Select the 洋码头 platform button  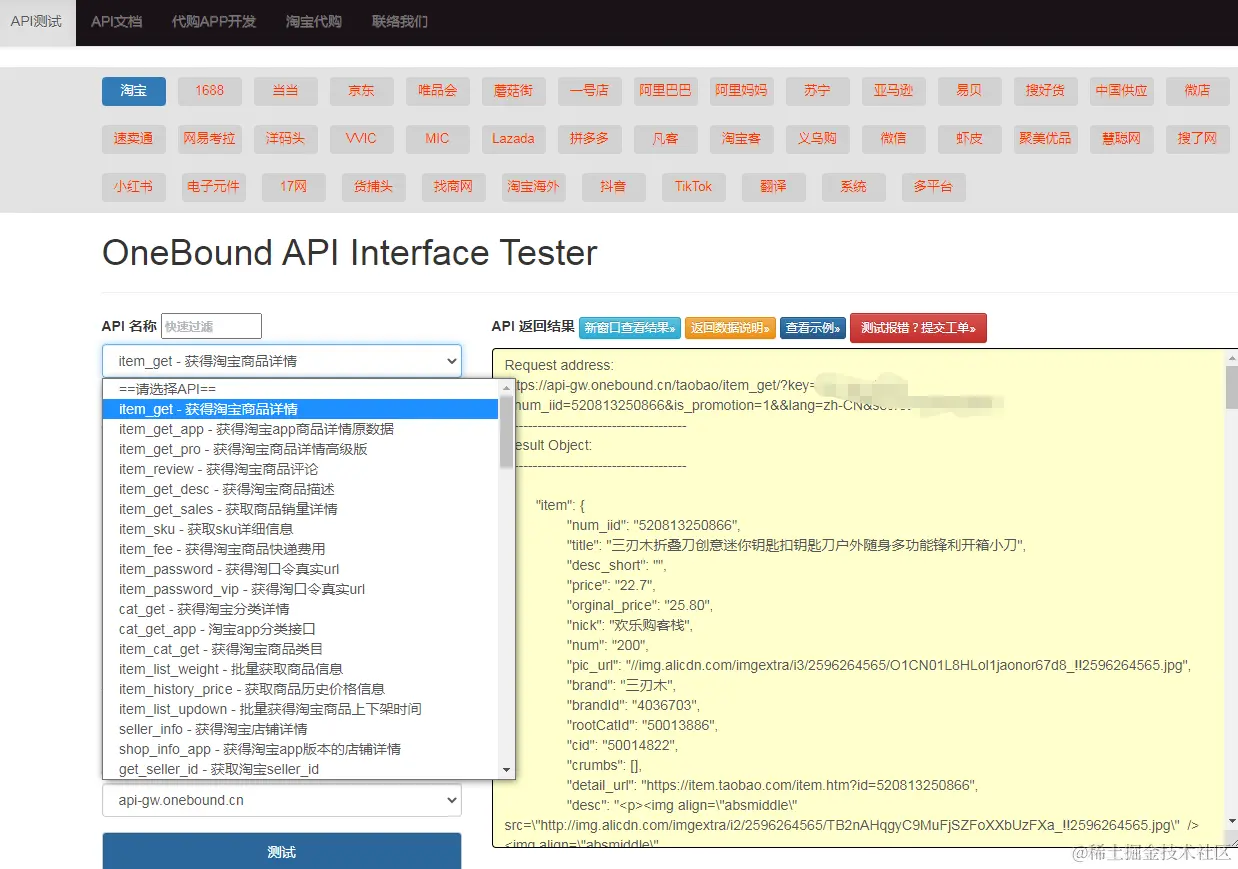pyautogui.click(x=286, y=139)
